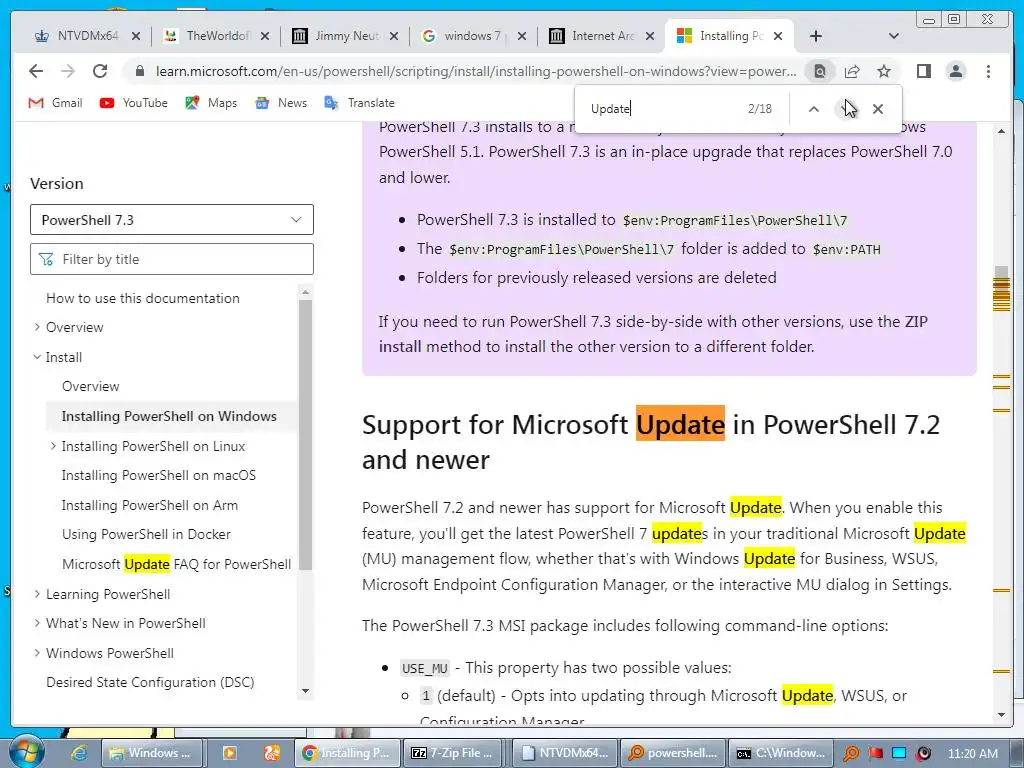This screenshot has width=1024, height=768.
Task: Open Microsoft Update FAQ for PowerShell
Action: pyautogui.click(x=176, y=564)
